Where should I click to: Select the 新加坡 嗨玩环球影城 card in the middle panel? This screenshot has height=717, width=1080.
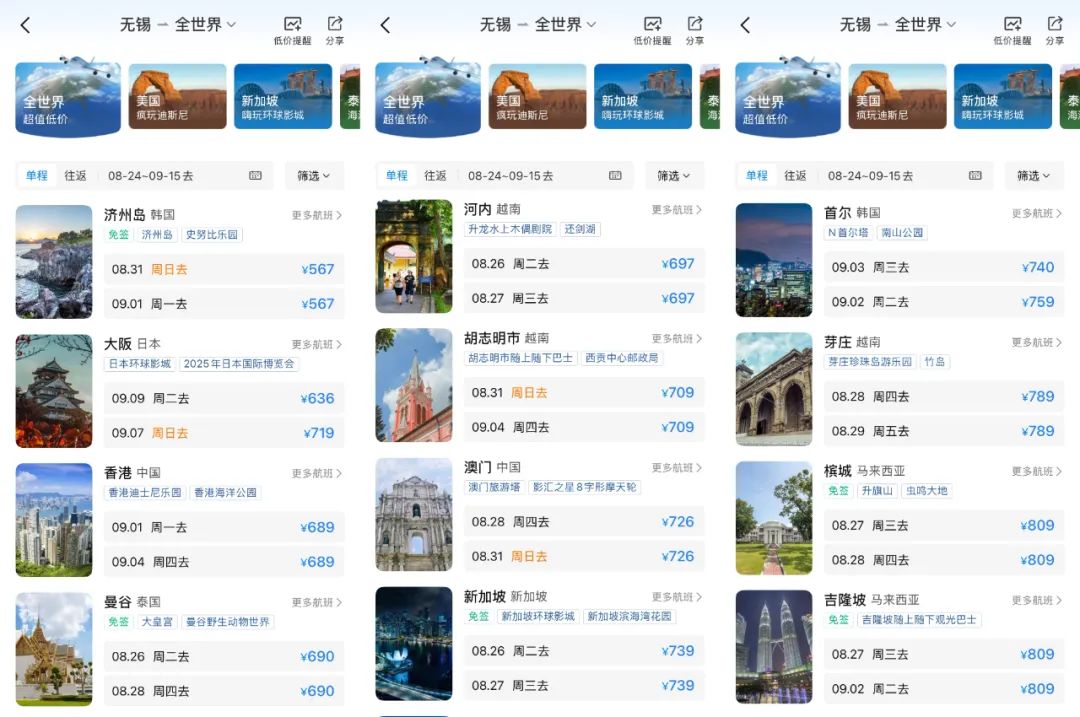[642, 97]
